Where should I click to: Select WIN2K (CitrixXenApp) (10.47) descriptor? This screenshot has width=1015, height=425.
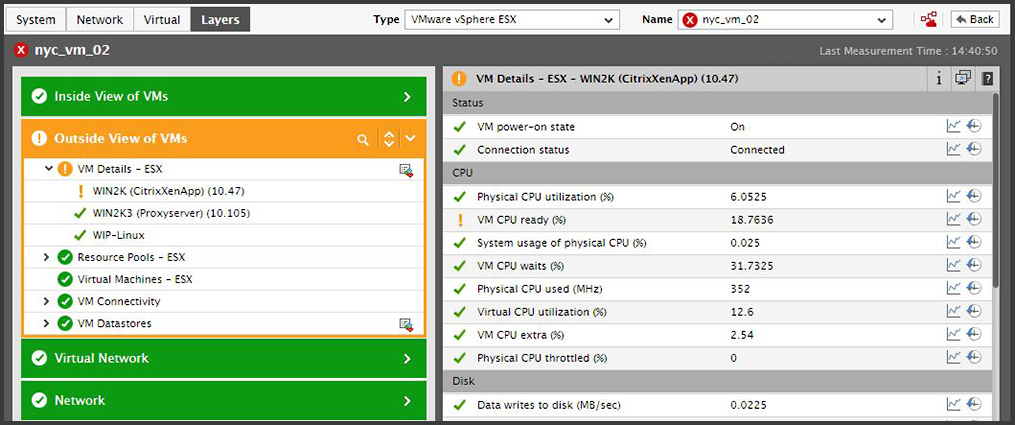[169, 191]
